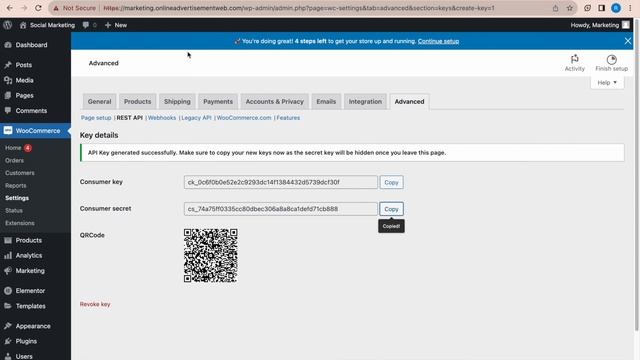Open Marketing in the sidebar

[30, 271]
